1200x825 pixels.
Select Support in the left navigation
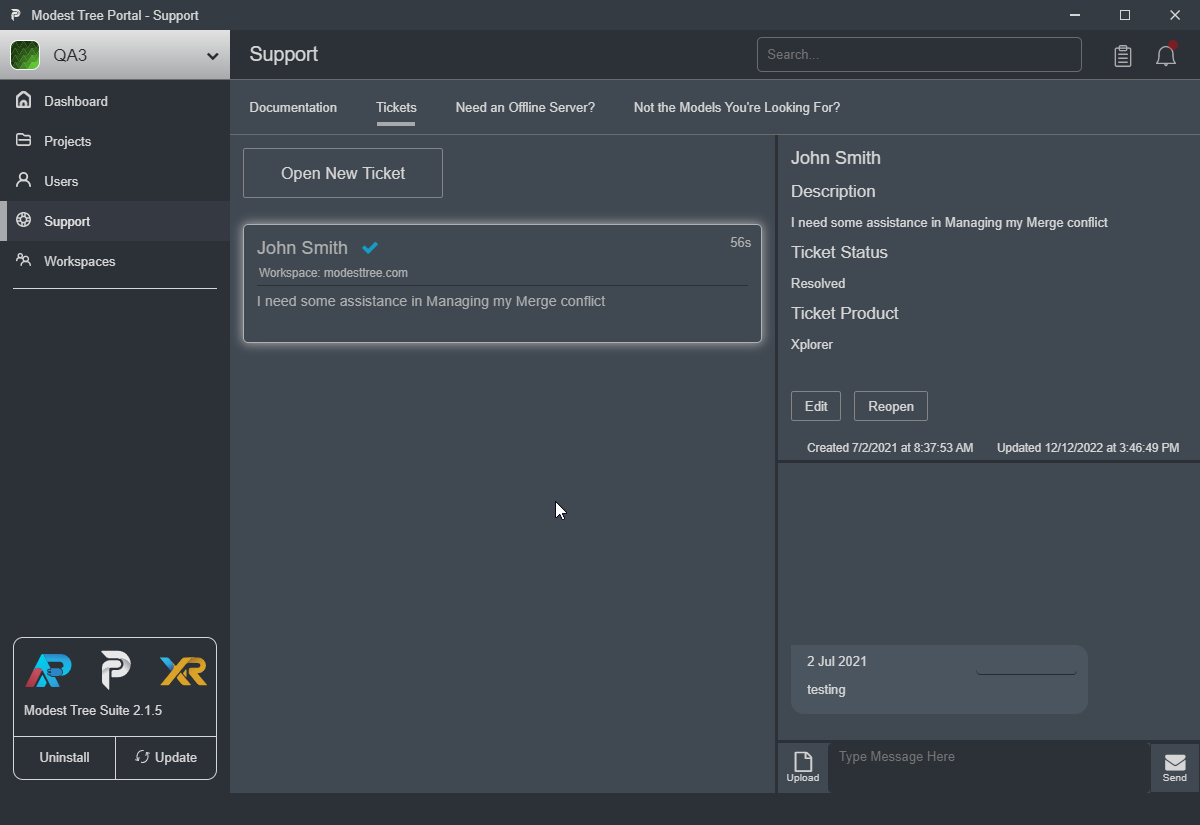(115, 221)
